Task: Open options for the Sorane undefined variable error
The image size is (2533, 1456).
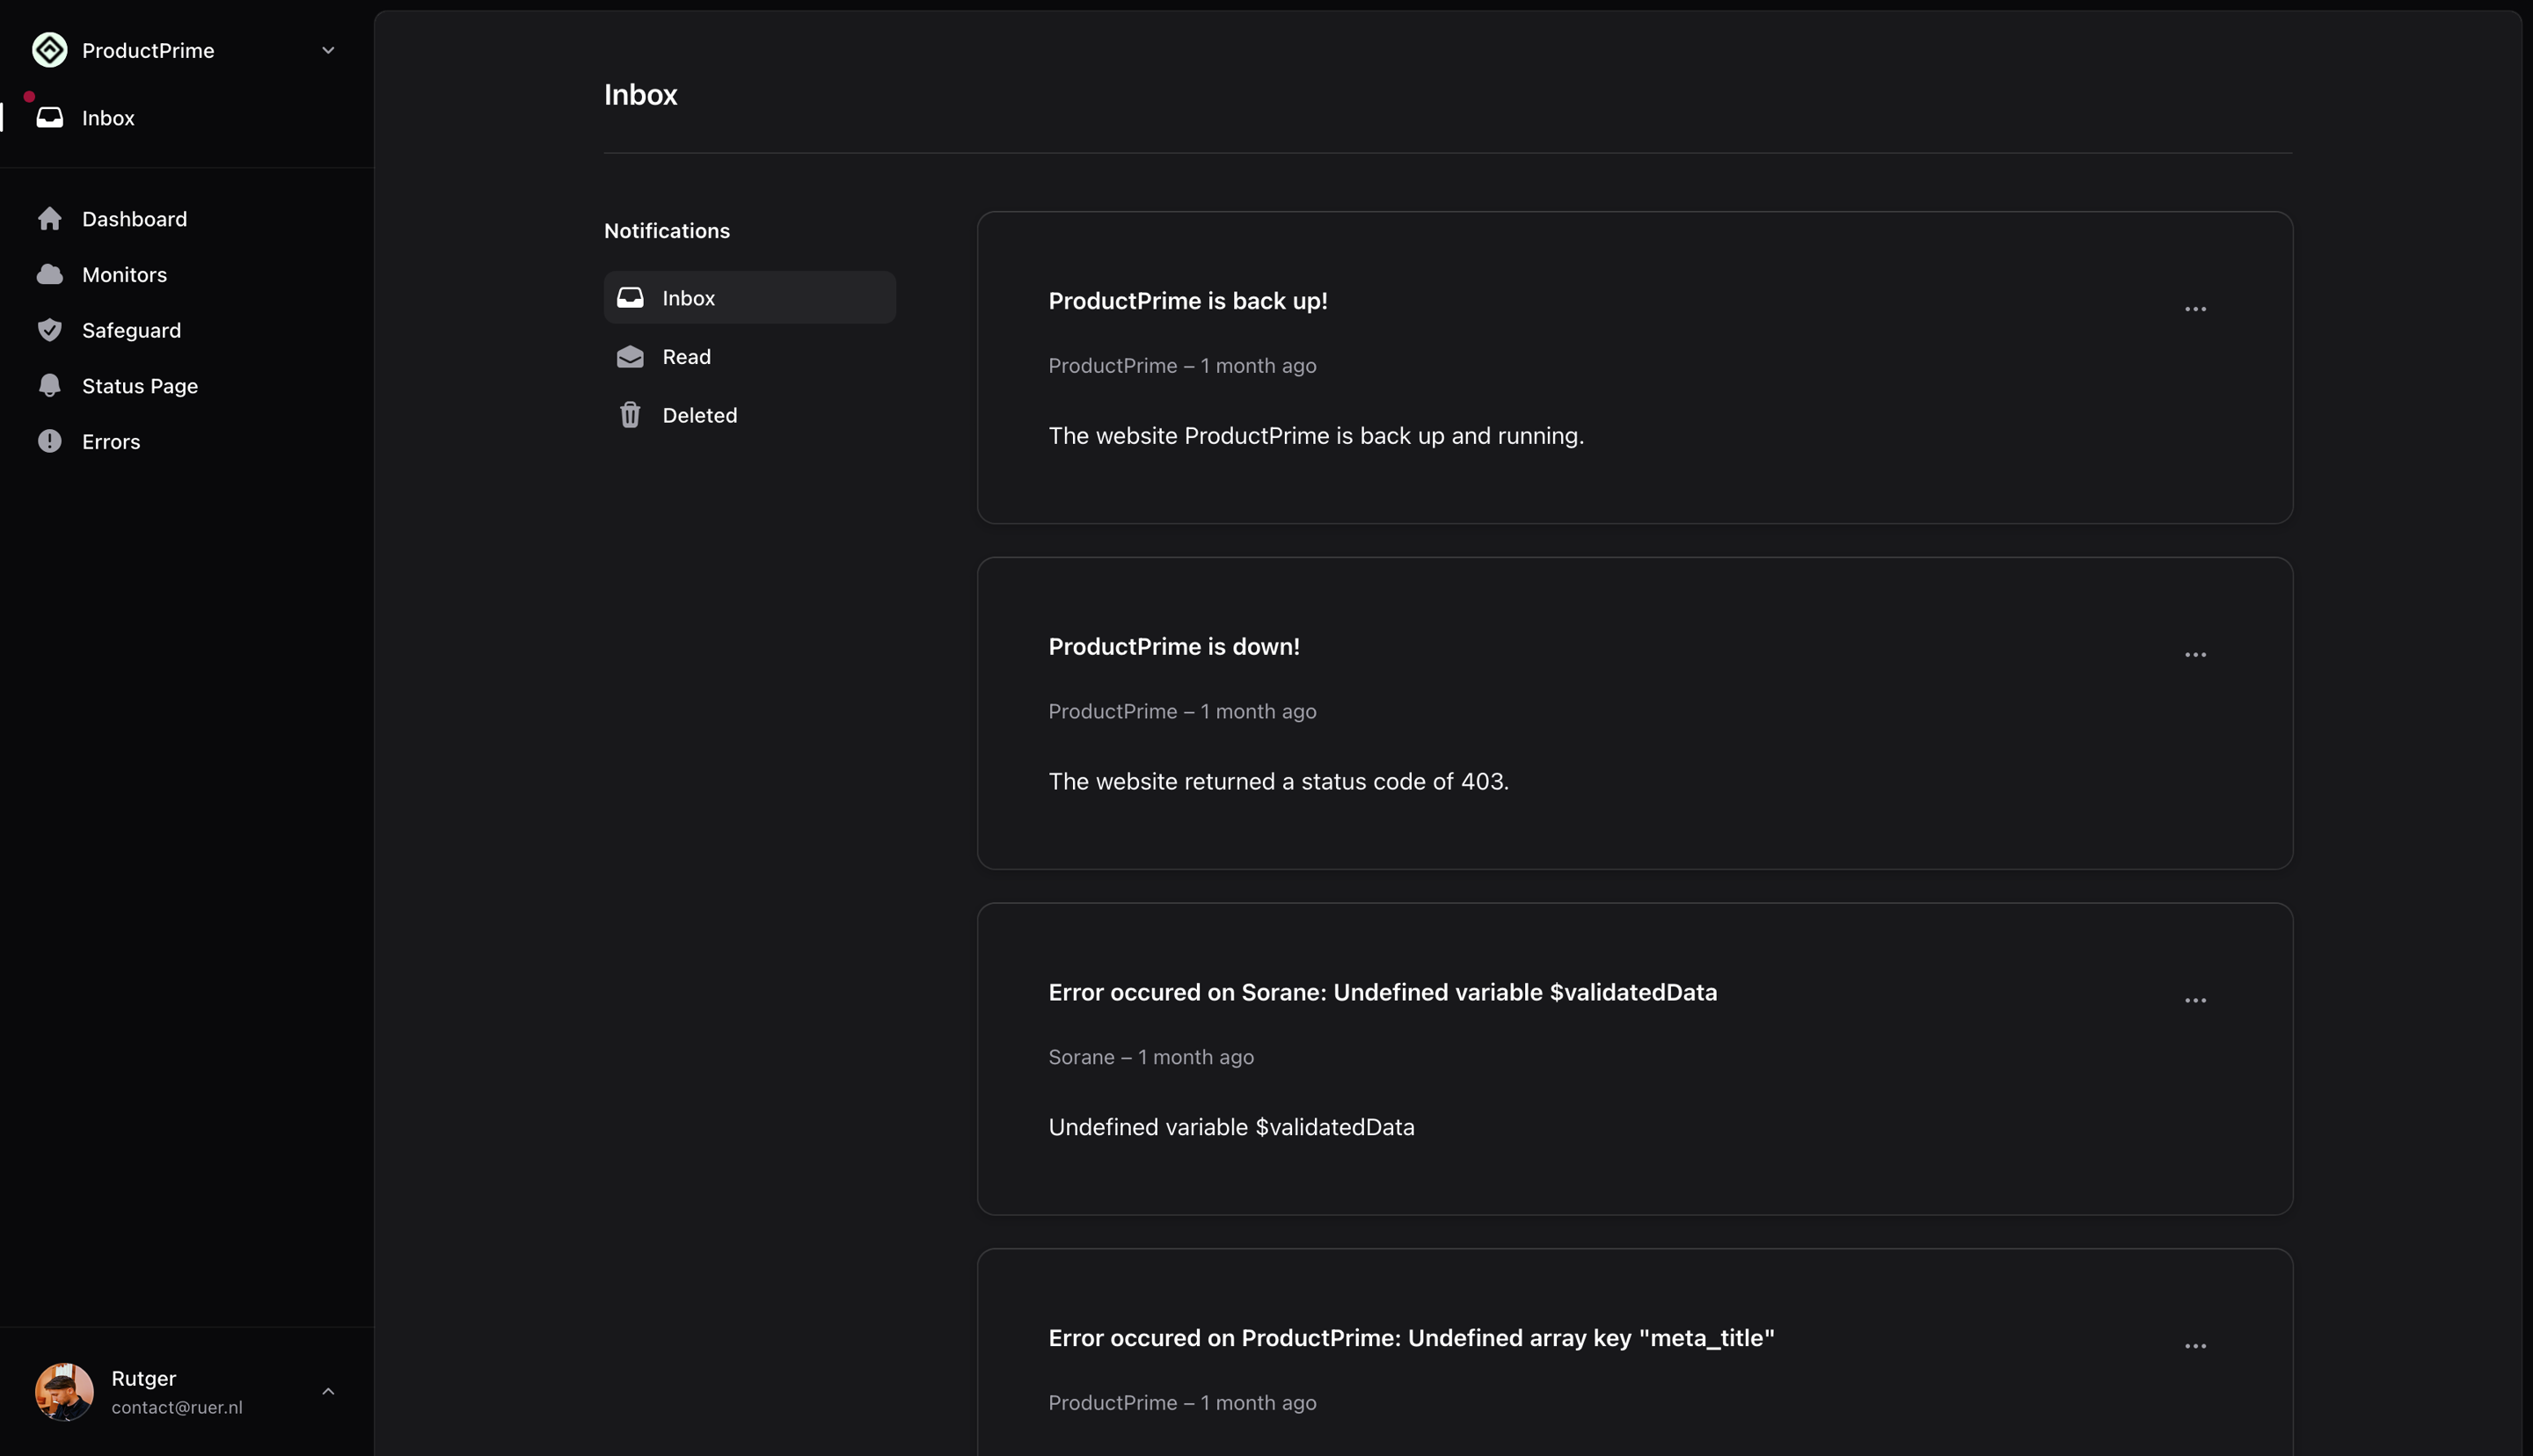Action: [2195, 1000]
